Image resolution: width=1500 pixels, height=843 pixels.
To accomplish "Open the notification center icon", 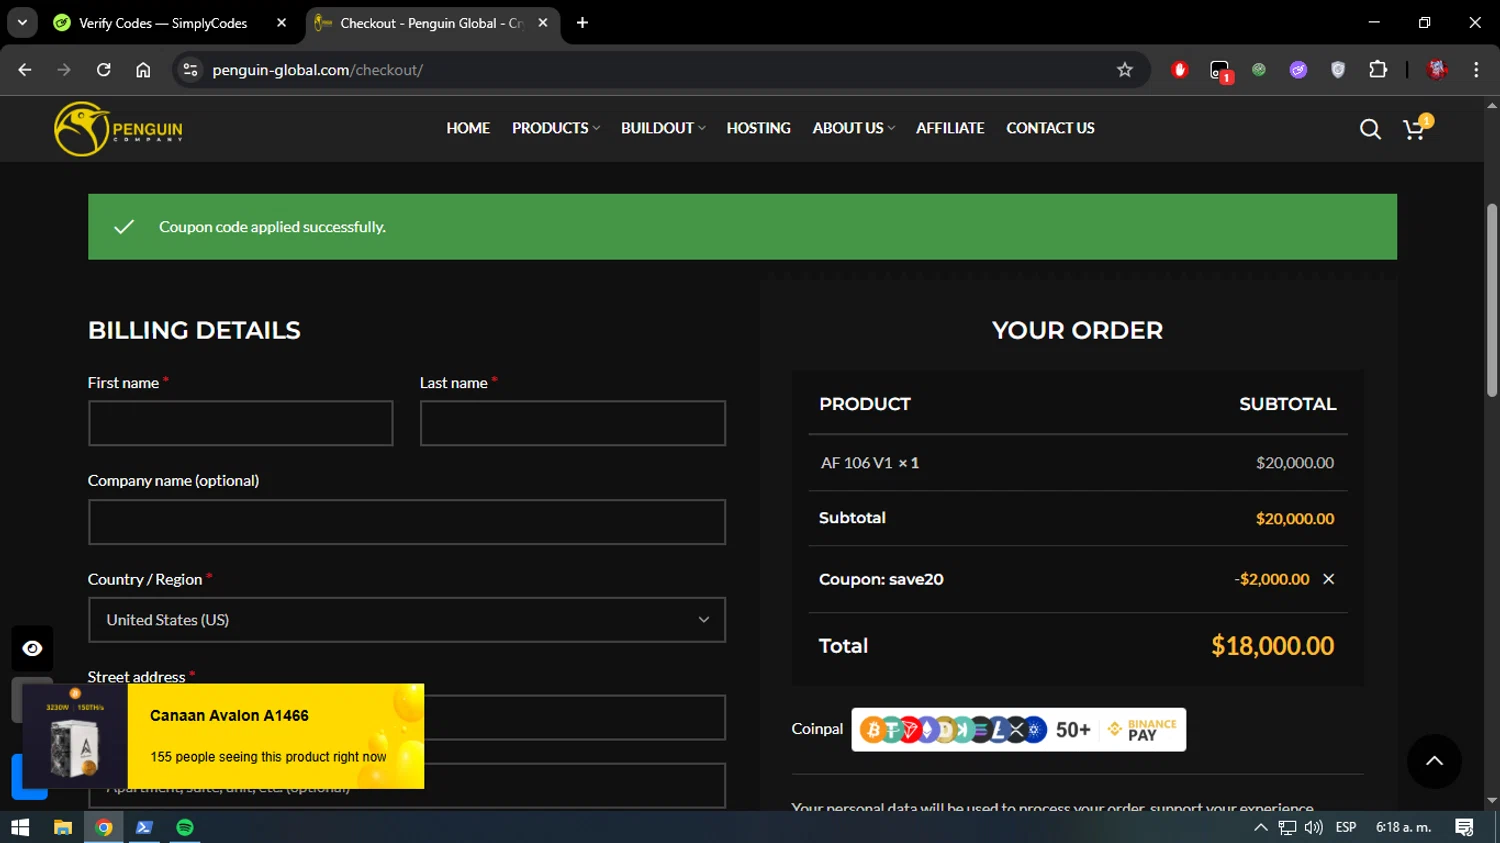I will [1464, 827].
